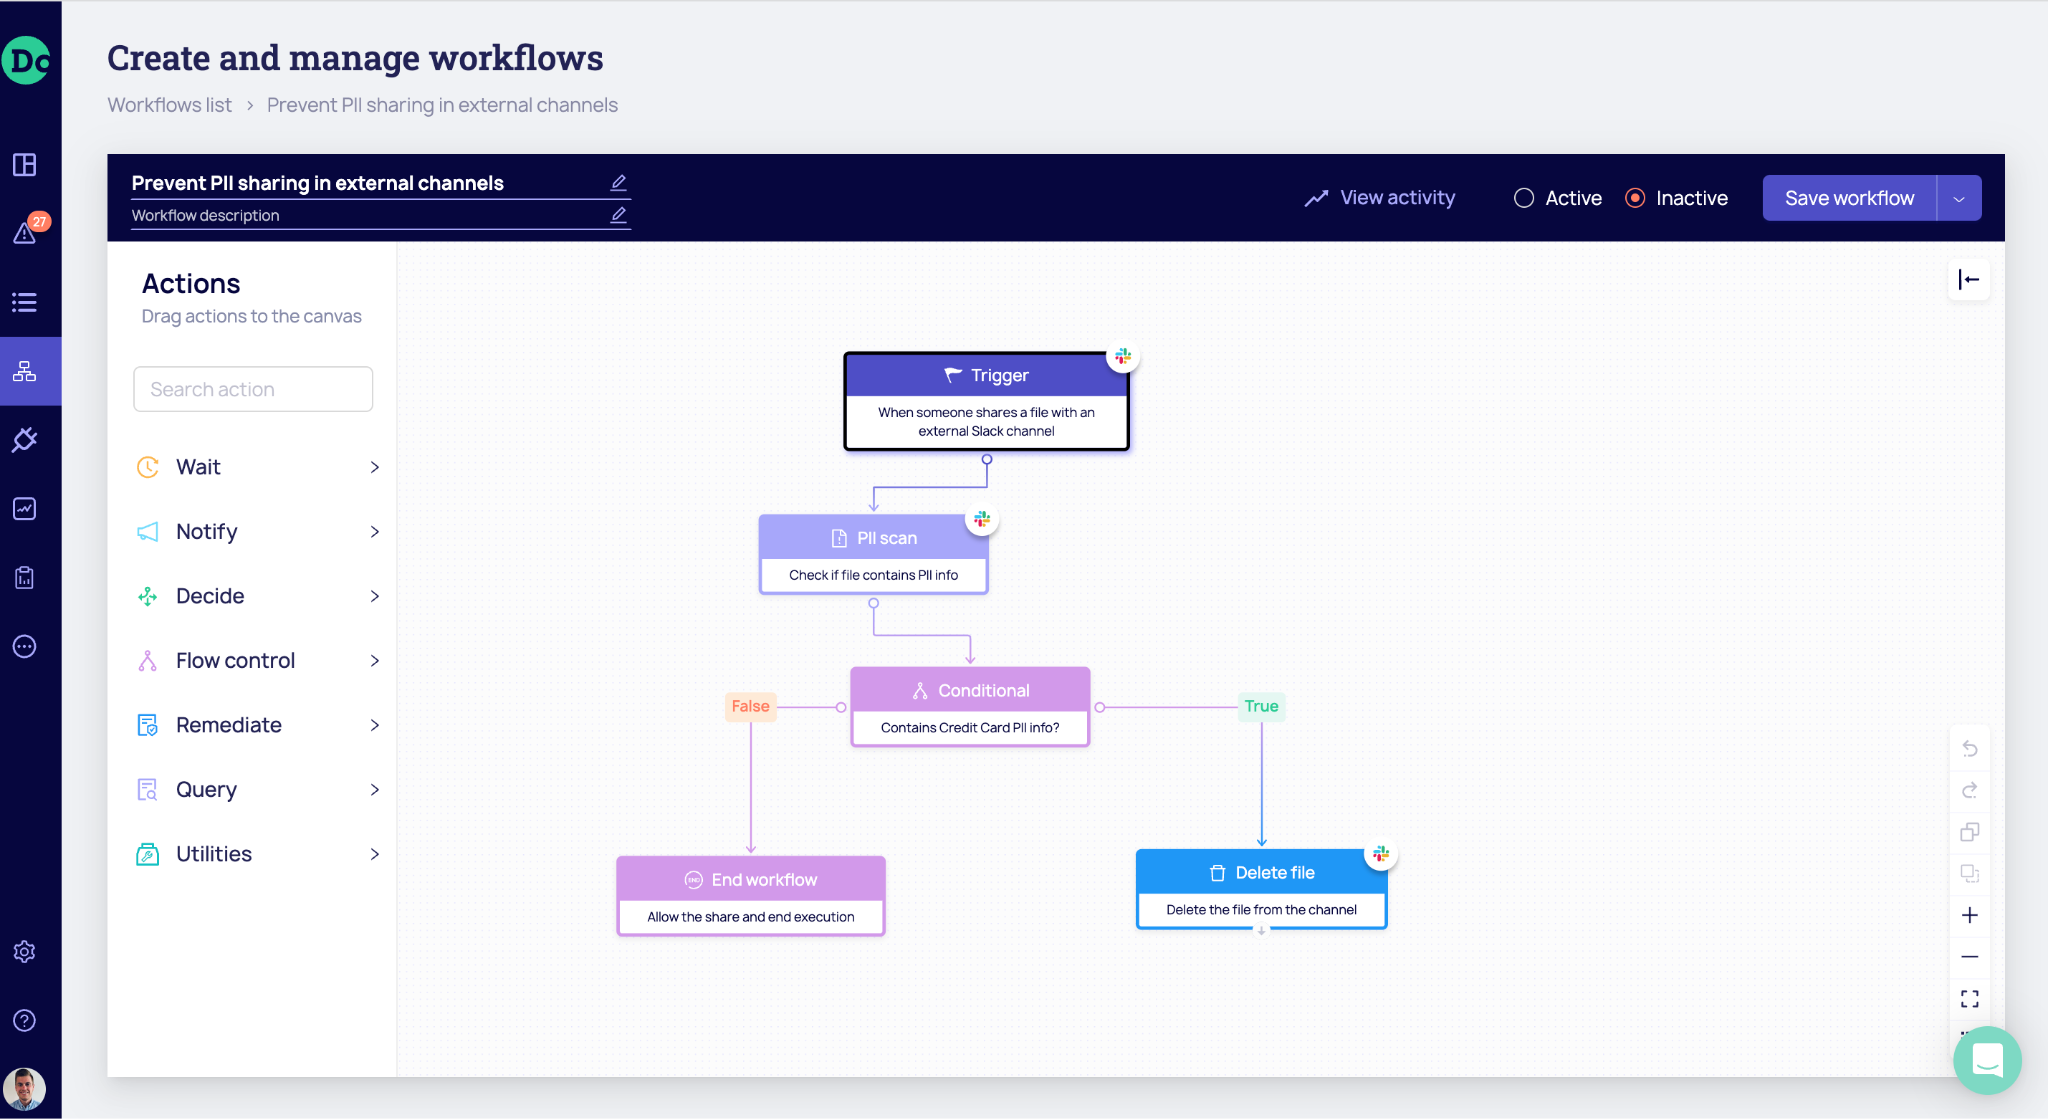Open Save workflow dropdown arrow
Image resolution: width=2048 pixels, height=1119 pixels.
[x=1959, y=198]
